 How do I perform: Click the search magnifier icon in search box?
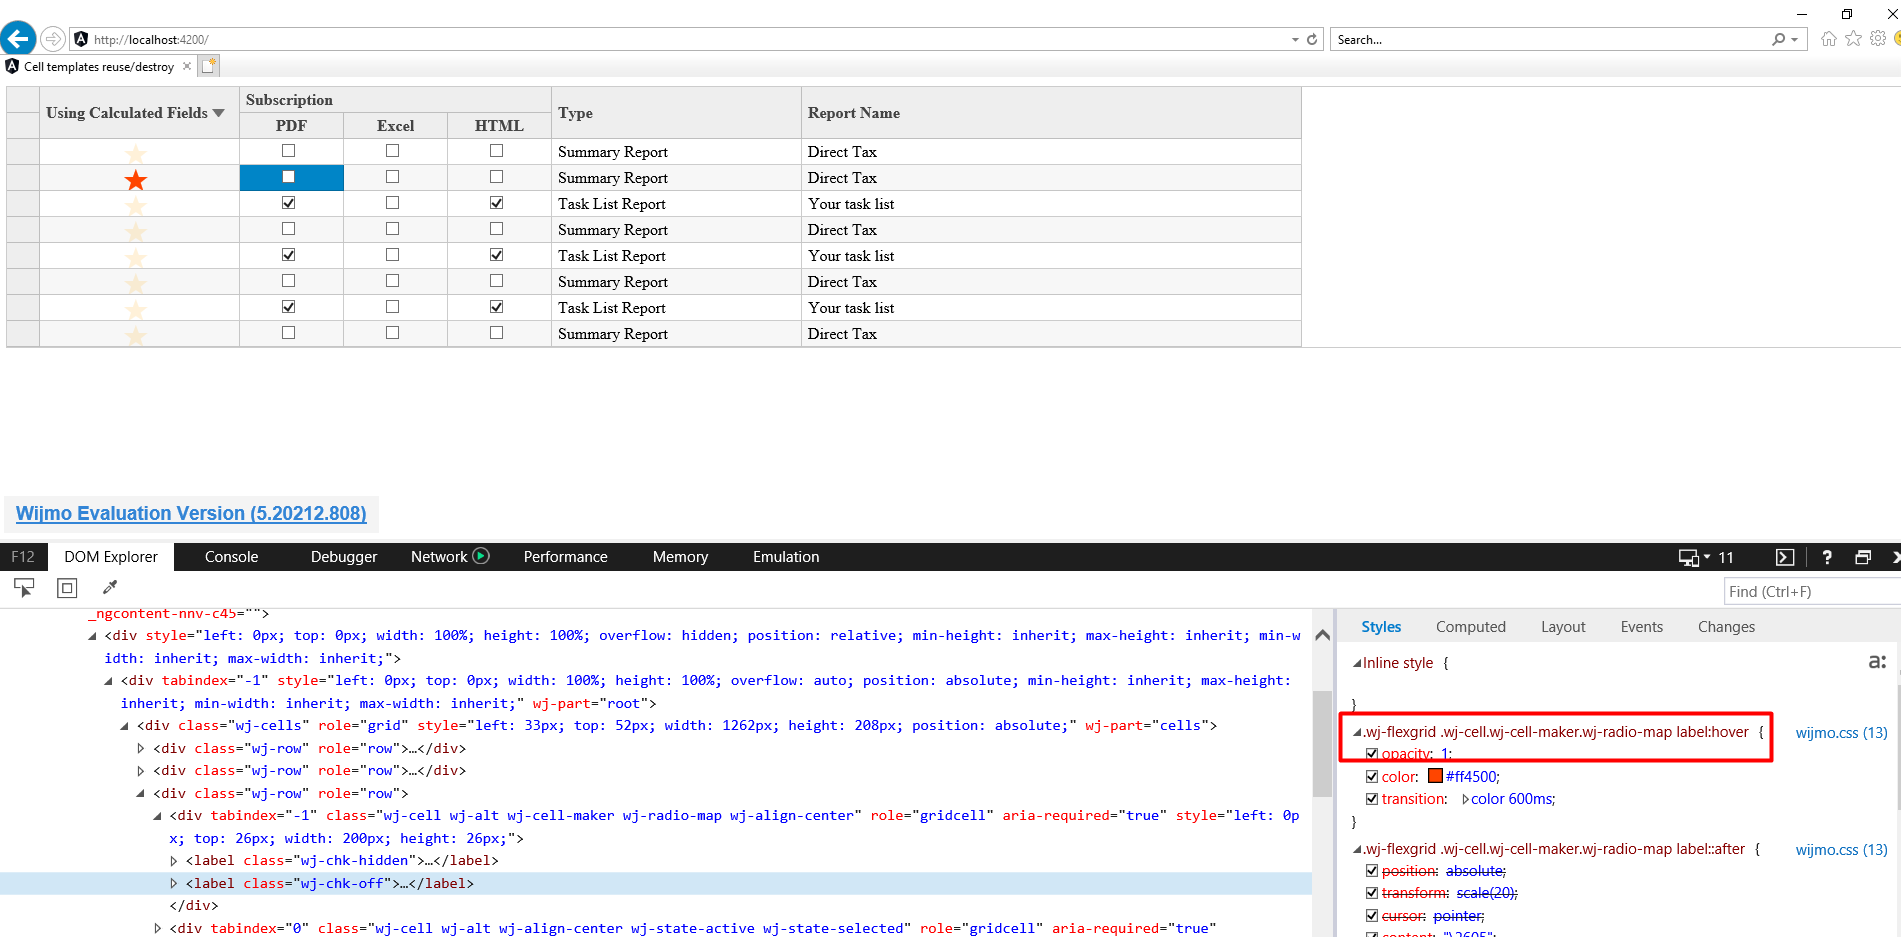(x=1778, y=40)
